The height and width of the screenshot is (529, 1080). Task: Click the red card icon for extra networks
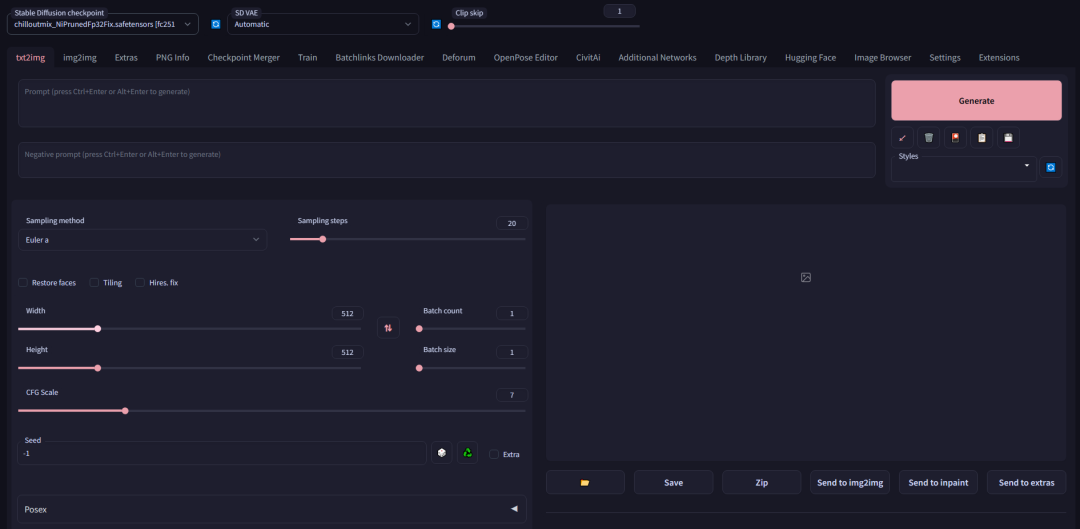point(955,137)
